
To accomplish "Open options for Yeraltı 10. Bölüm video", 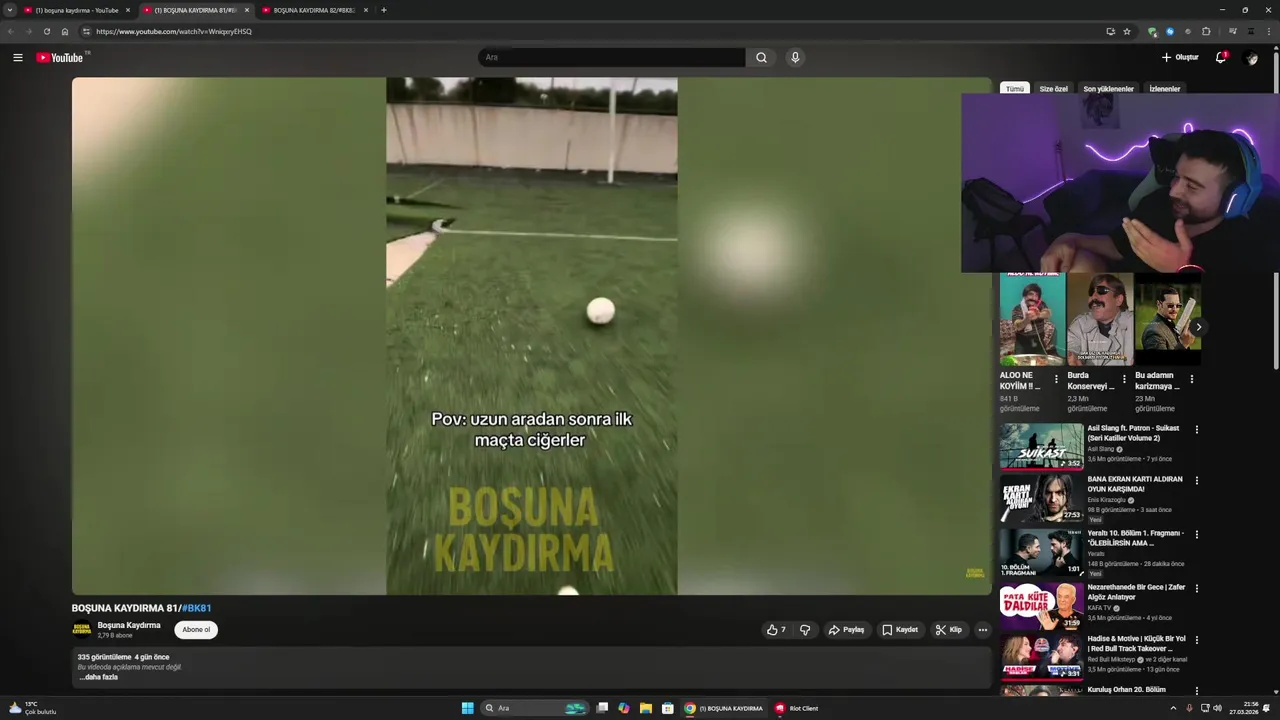I will point(1196,535).
